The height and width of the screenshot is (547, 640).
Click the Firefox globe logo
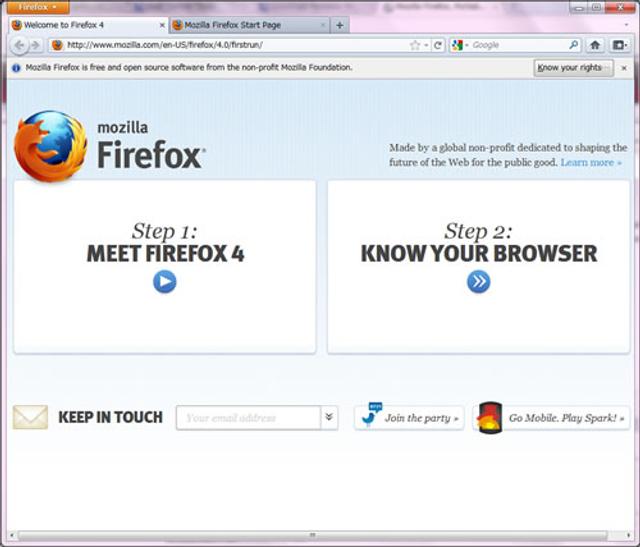50,146
